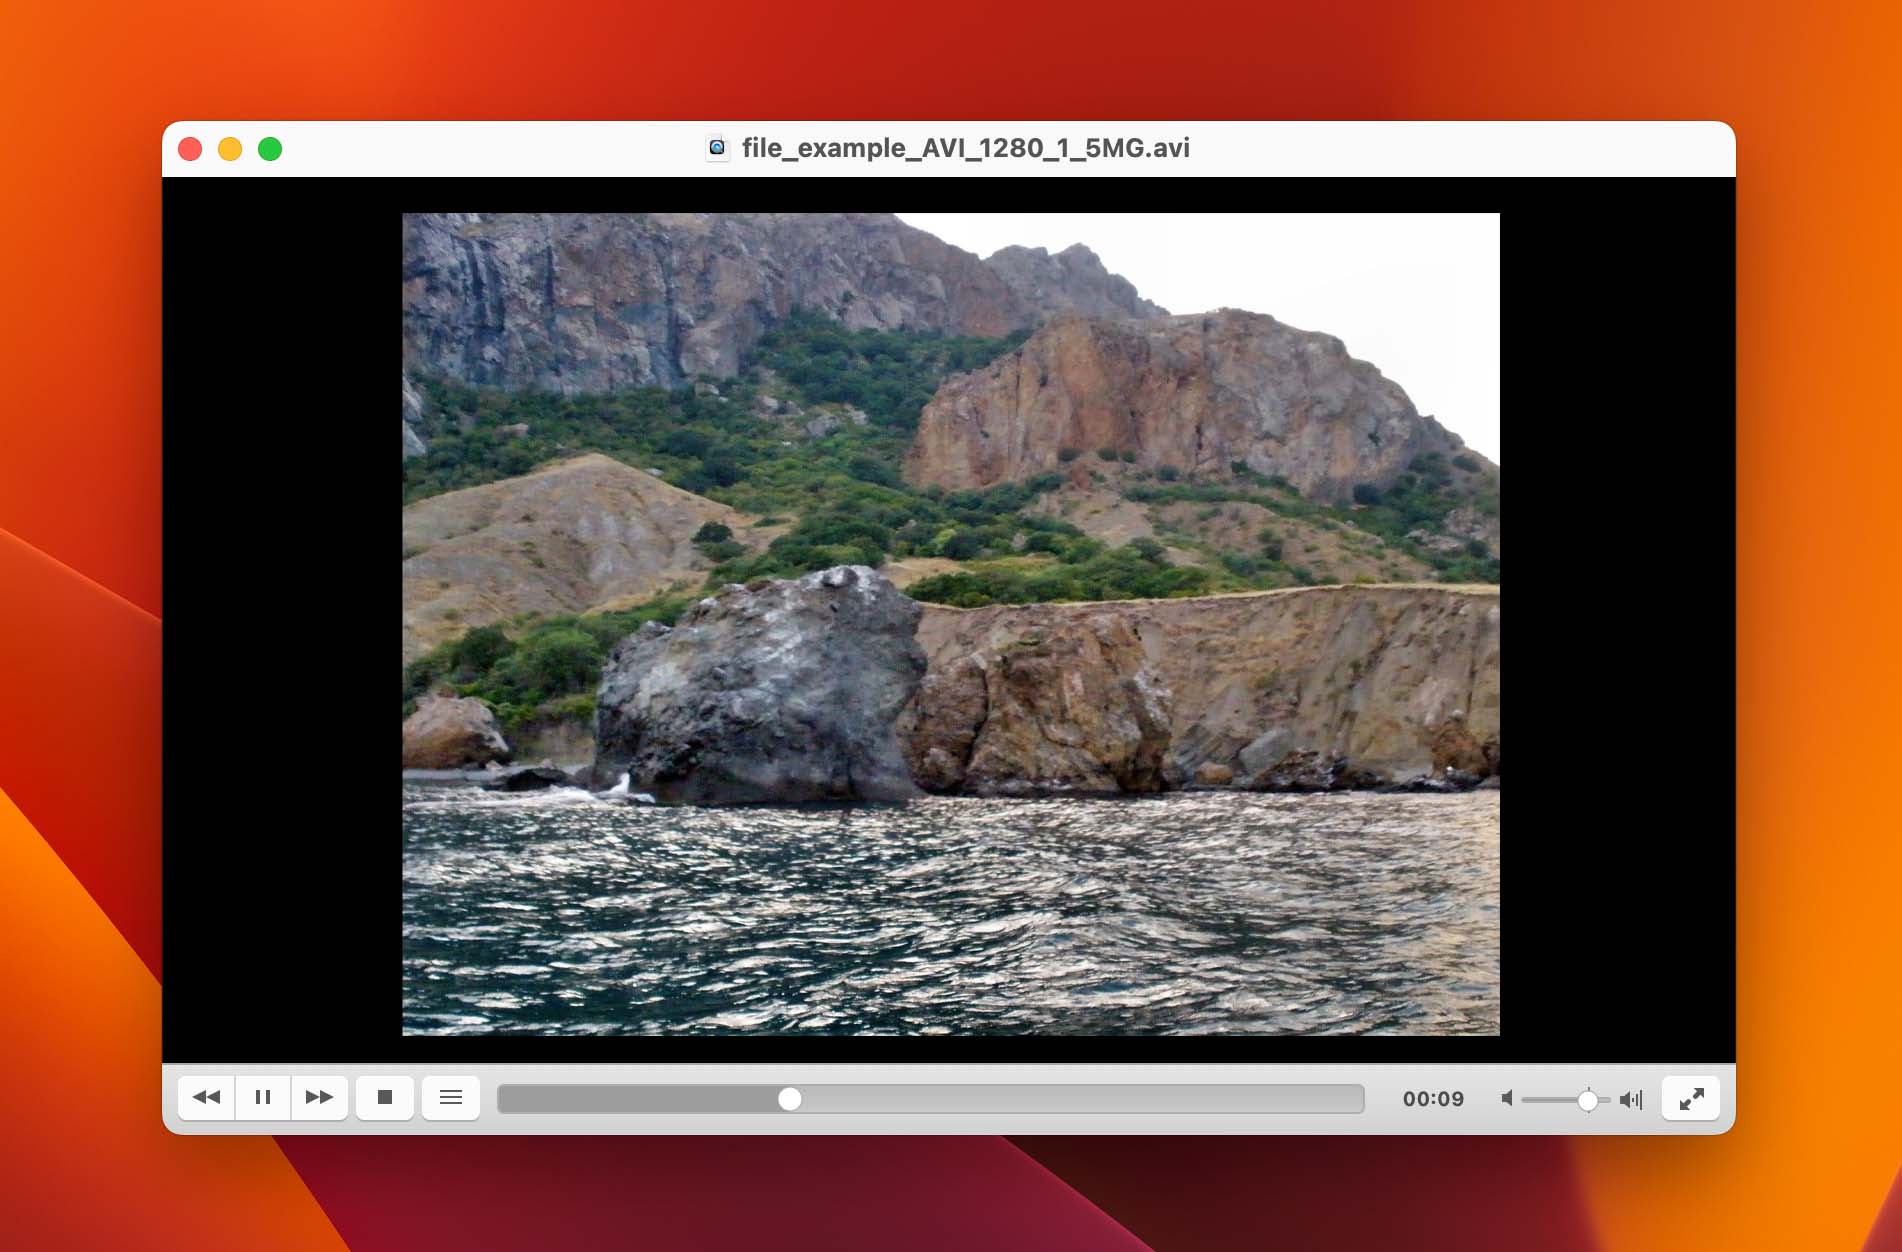Zoom the VLC window with green button
The height and width of the screenshot is (1252, 1902).
click(270, 149)
